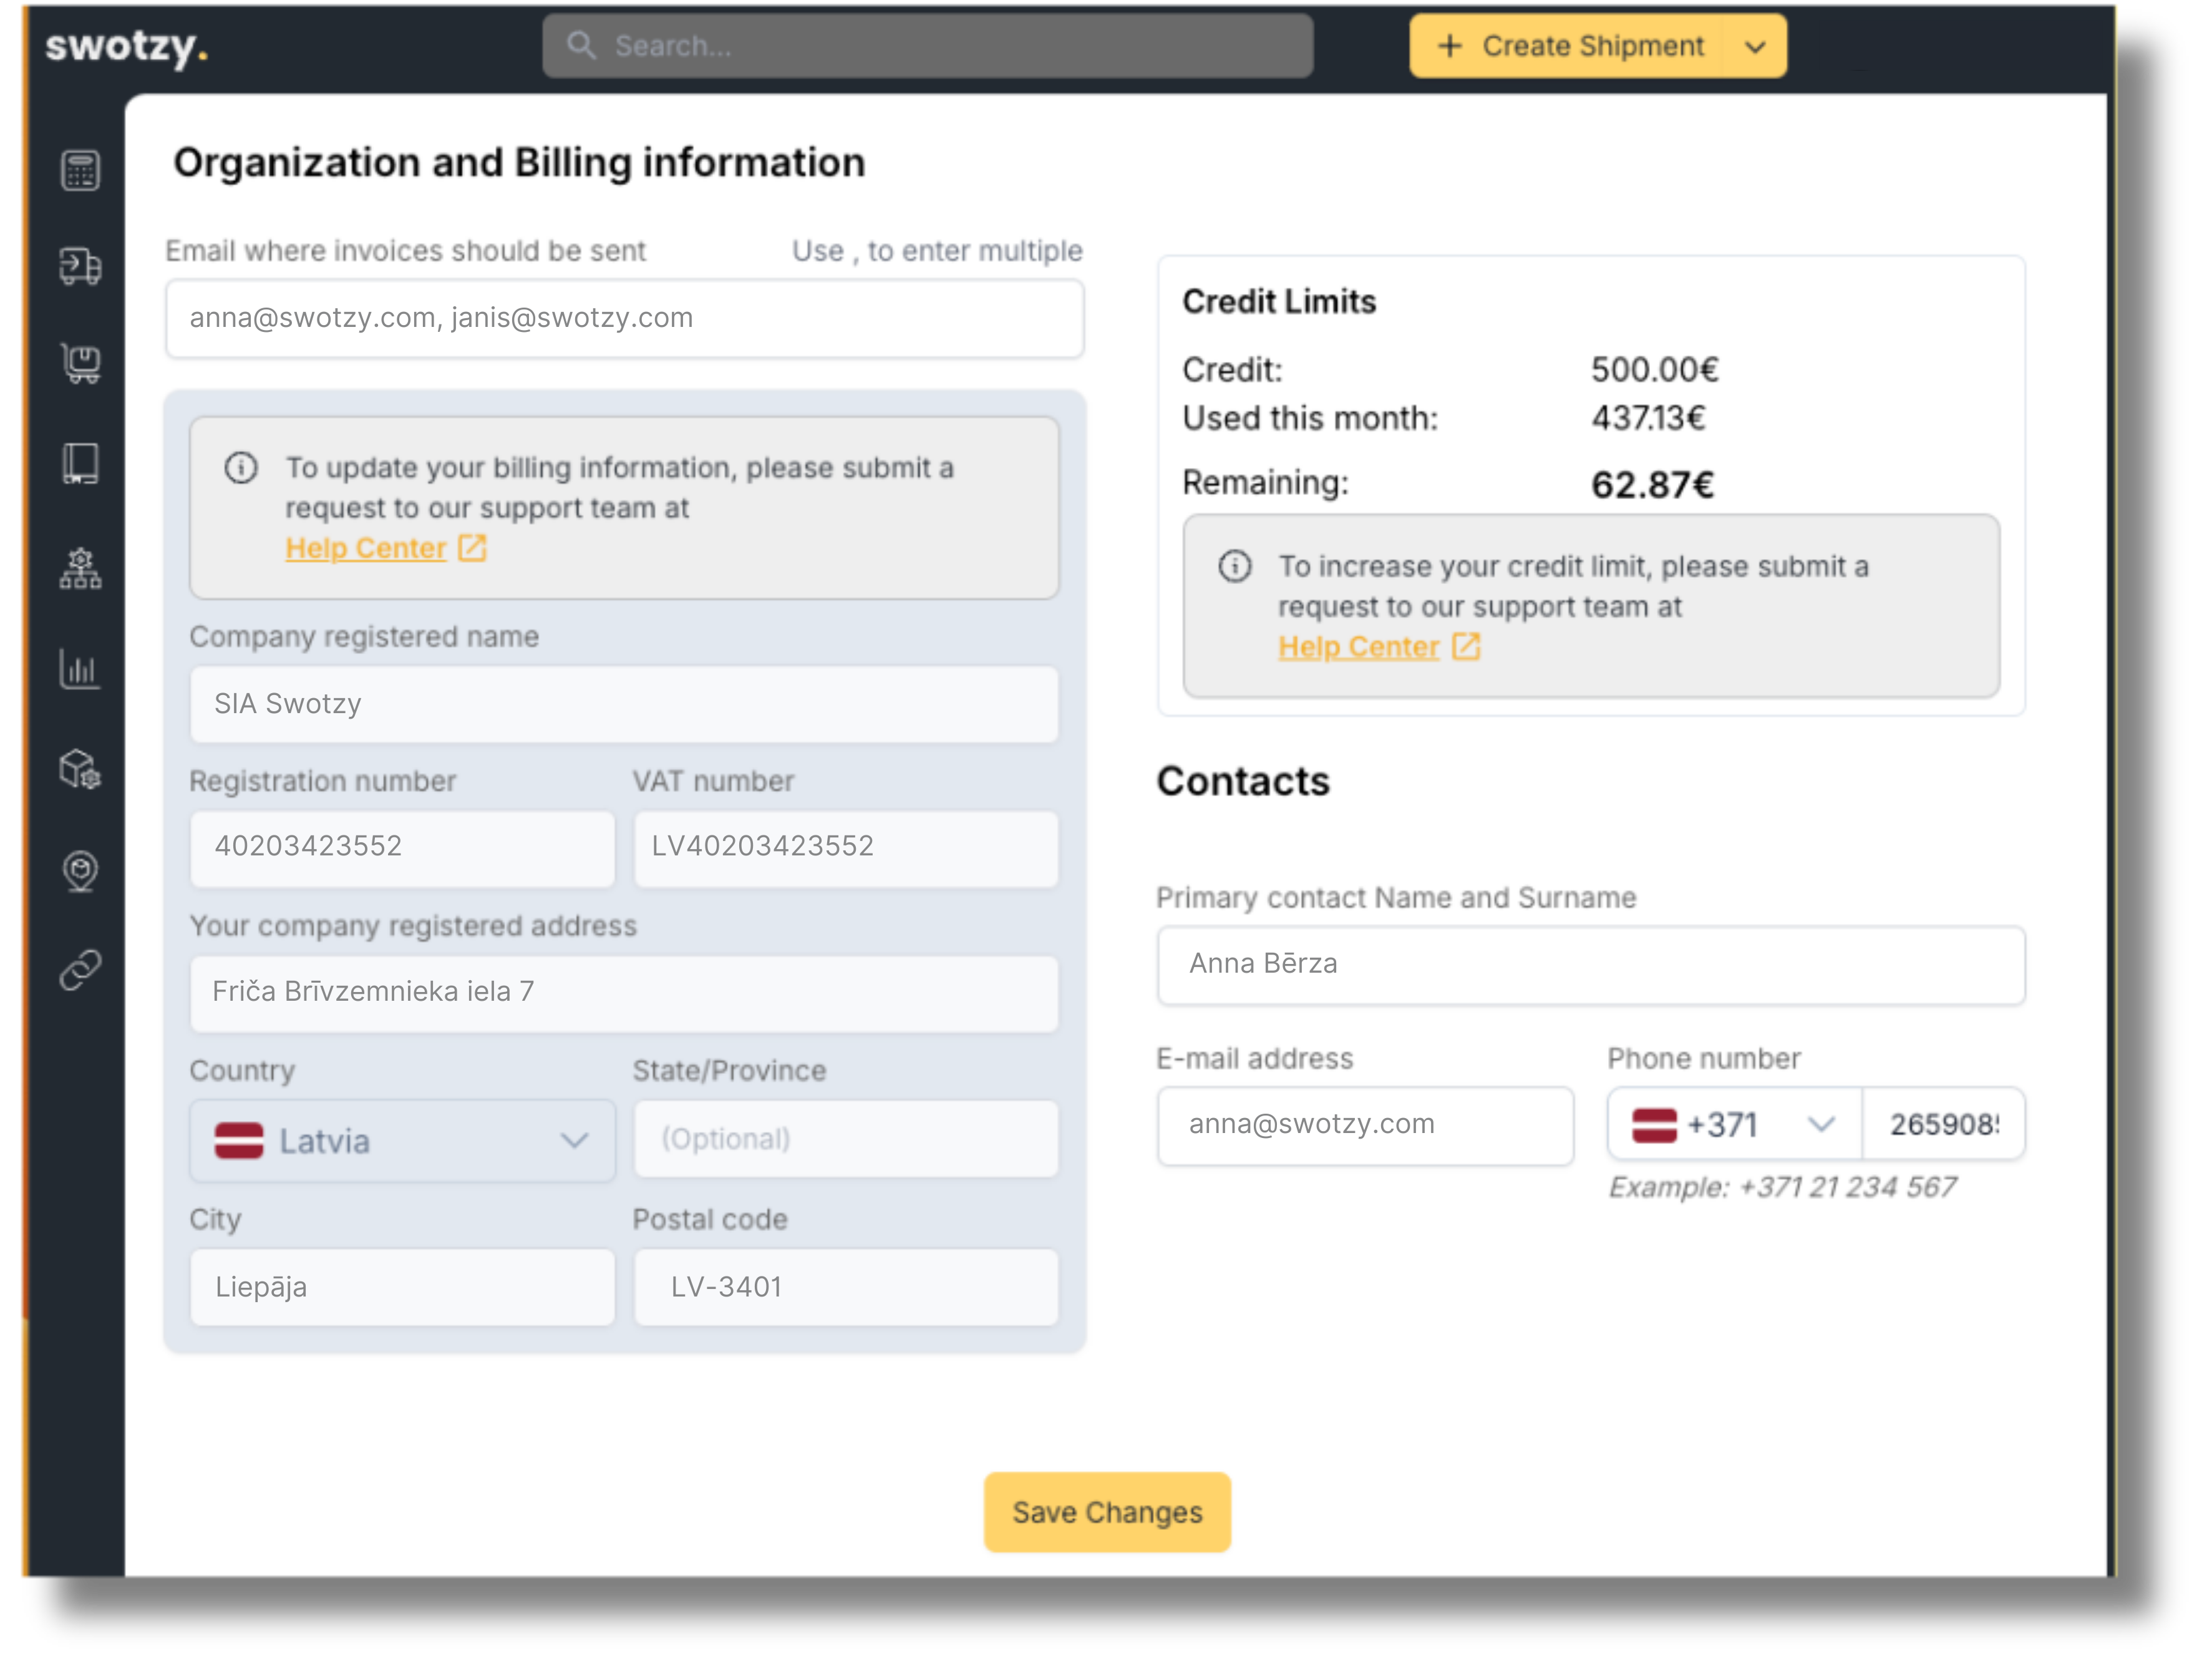Click the chain link integrations icon
This screenshot has height=1659, width=2212.
point(80,969)
